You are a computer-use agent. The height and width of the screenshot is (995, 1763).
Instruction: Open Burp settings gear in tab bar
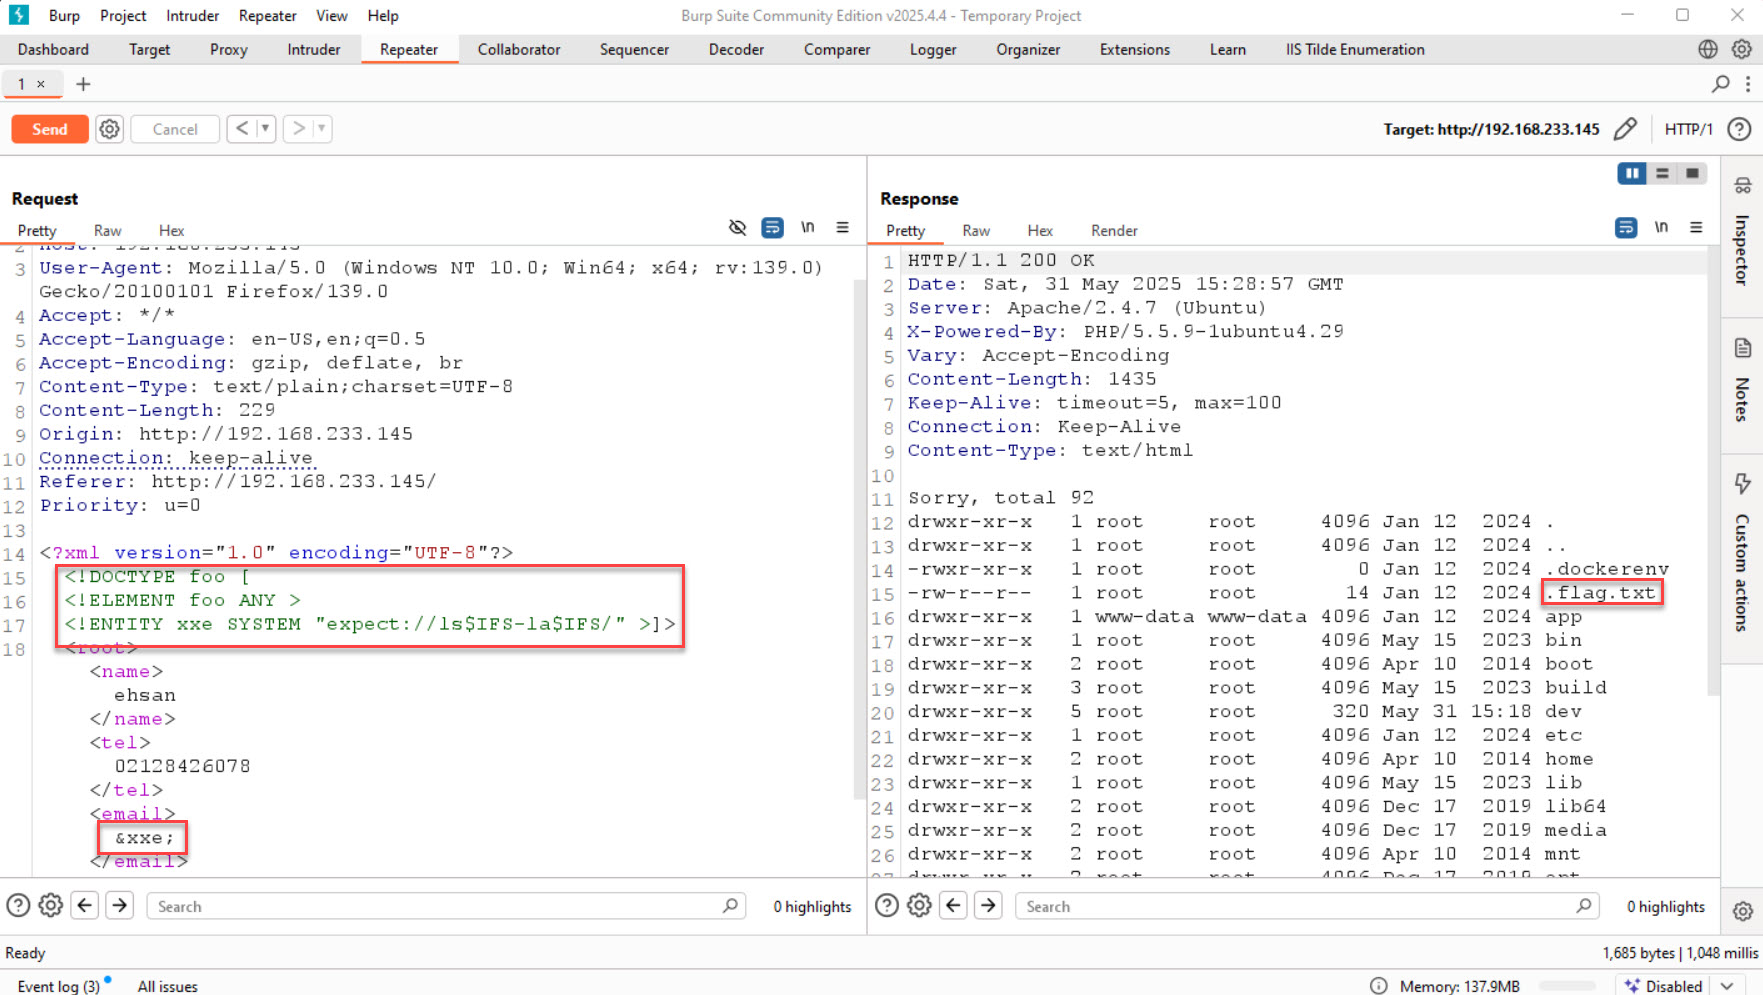pyautogui.click(x=1742, y=49)
